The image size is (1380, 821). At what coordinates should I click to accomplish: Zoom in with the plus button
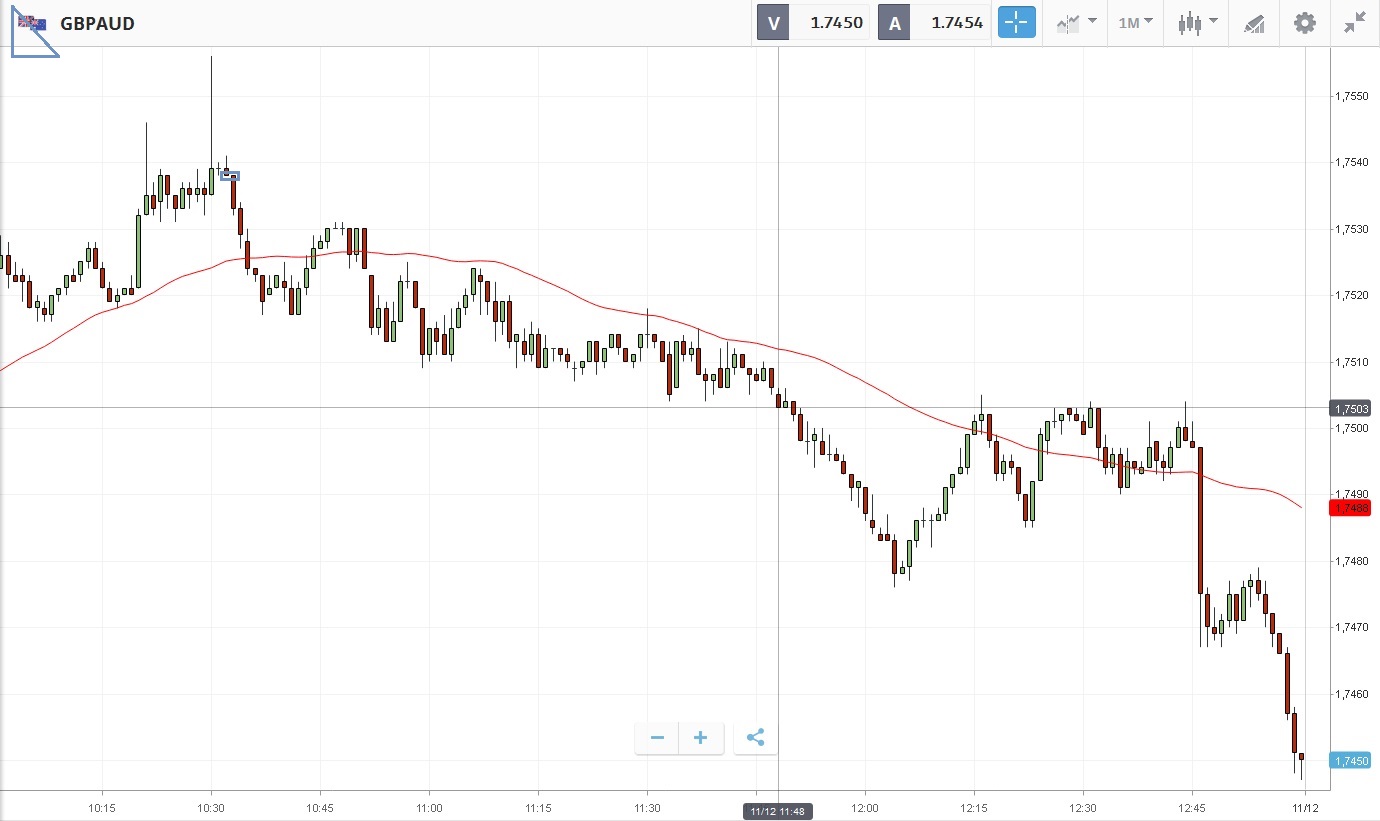click(701, 738)
